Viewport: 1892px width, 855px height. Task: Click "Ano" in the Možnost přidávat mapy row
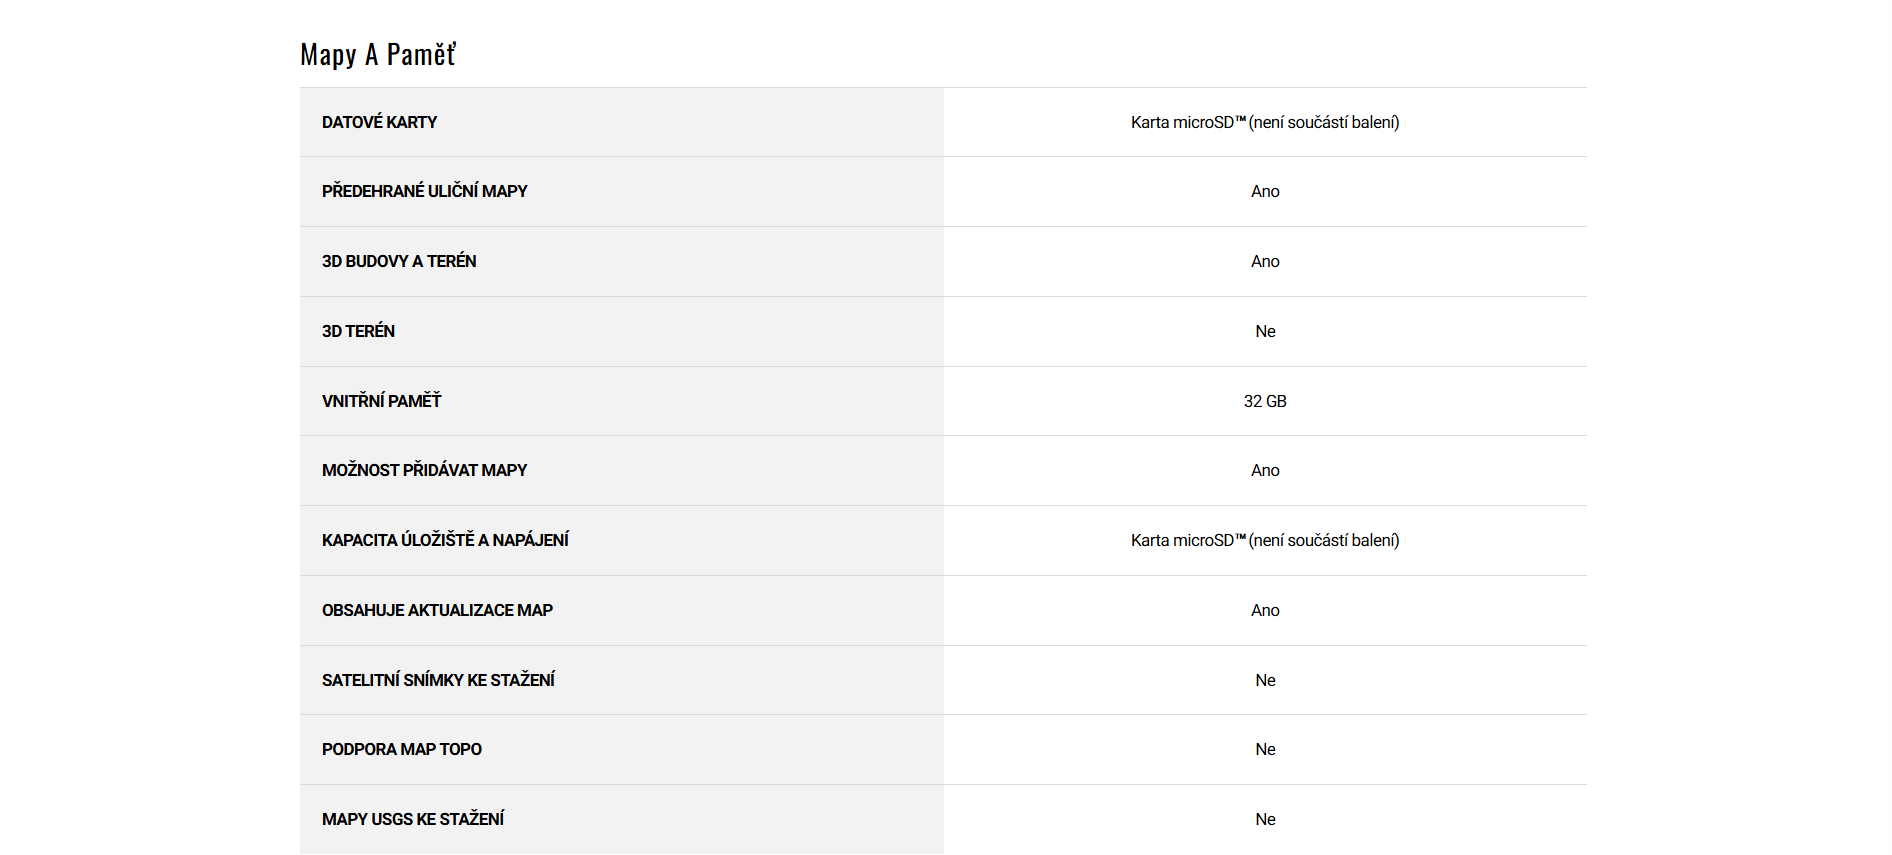(1265, 470)
